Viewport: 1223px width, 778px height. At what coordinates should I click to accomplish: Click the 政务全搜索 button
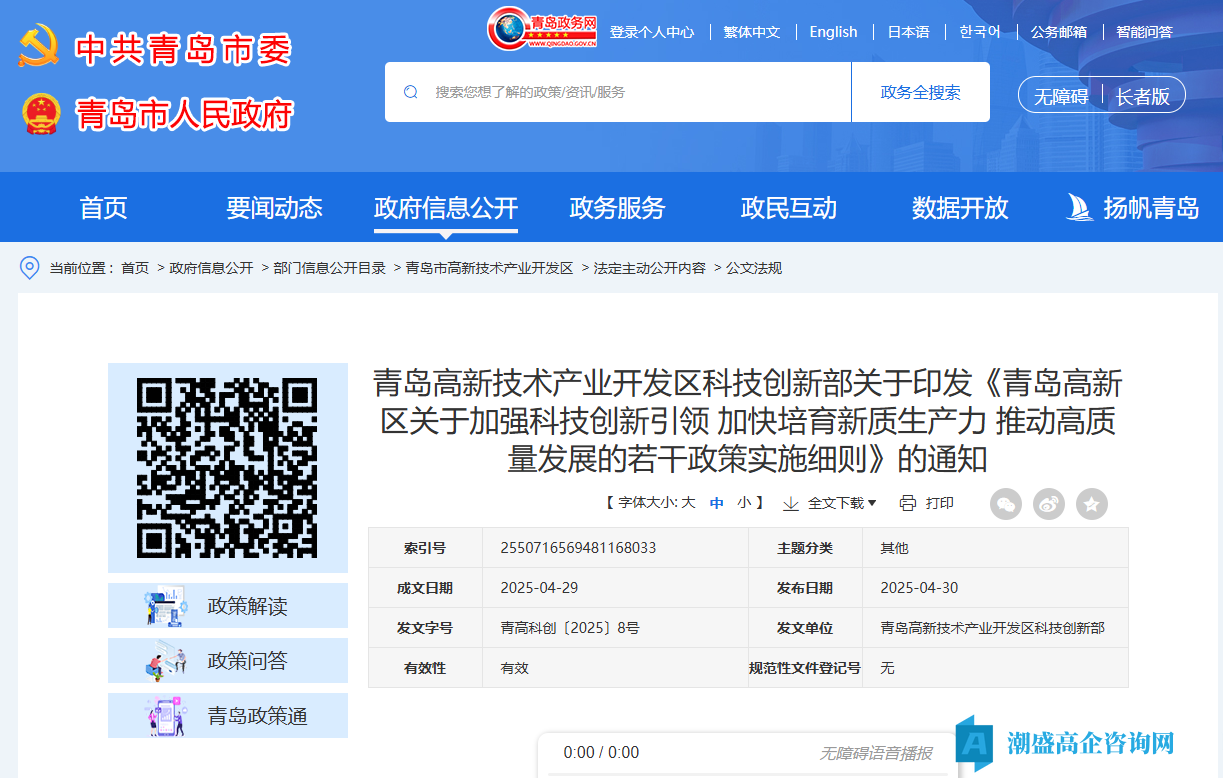920,92
